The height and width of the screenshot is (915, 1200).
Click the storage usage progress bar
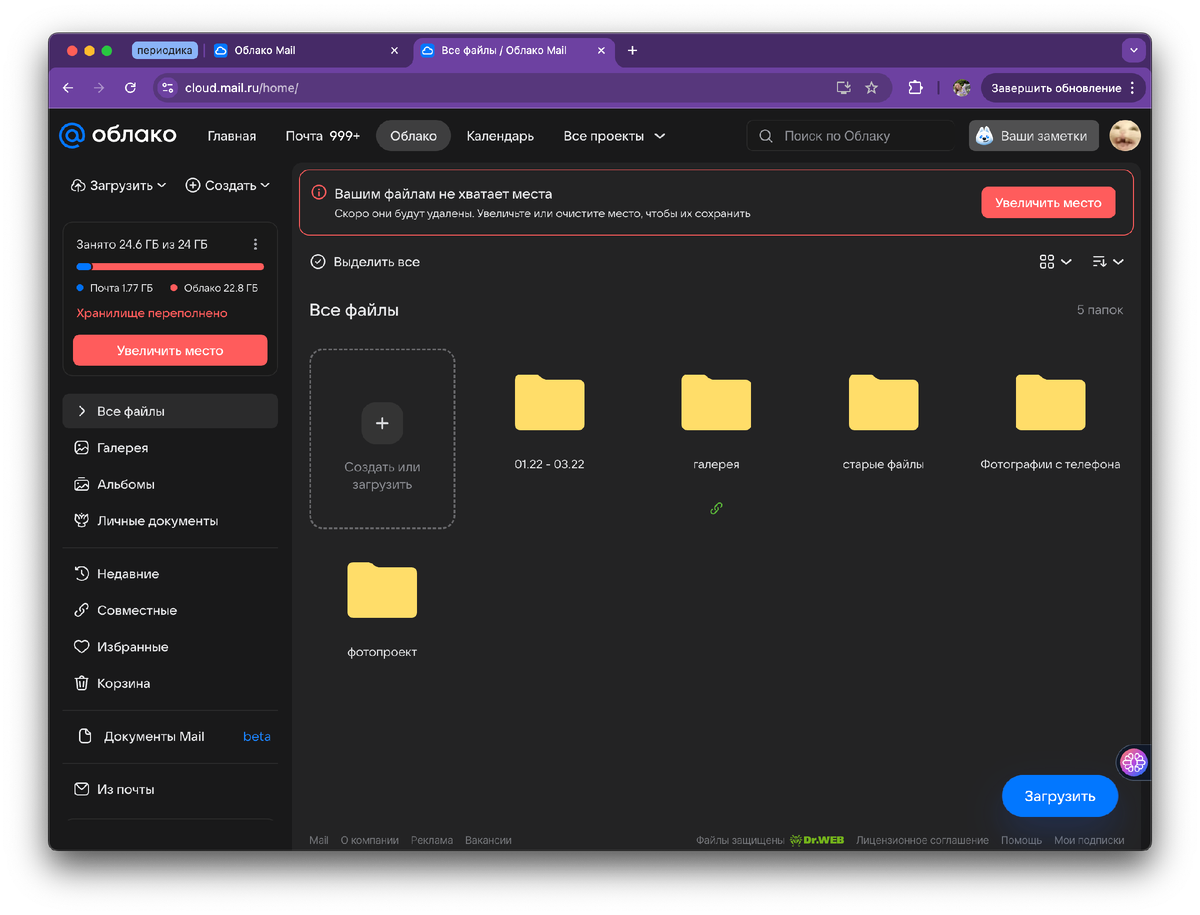169,265
